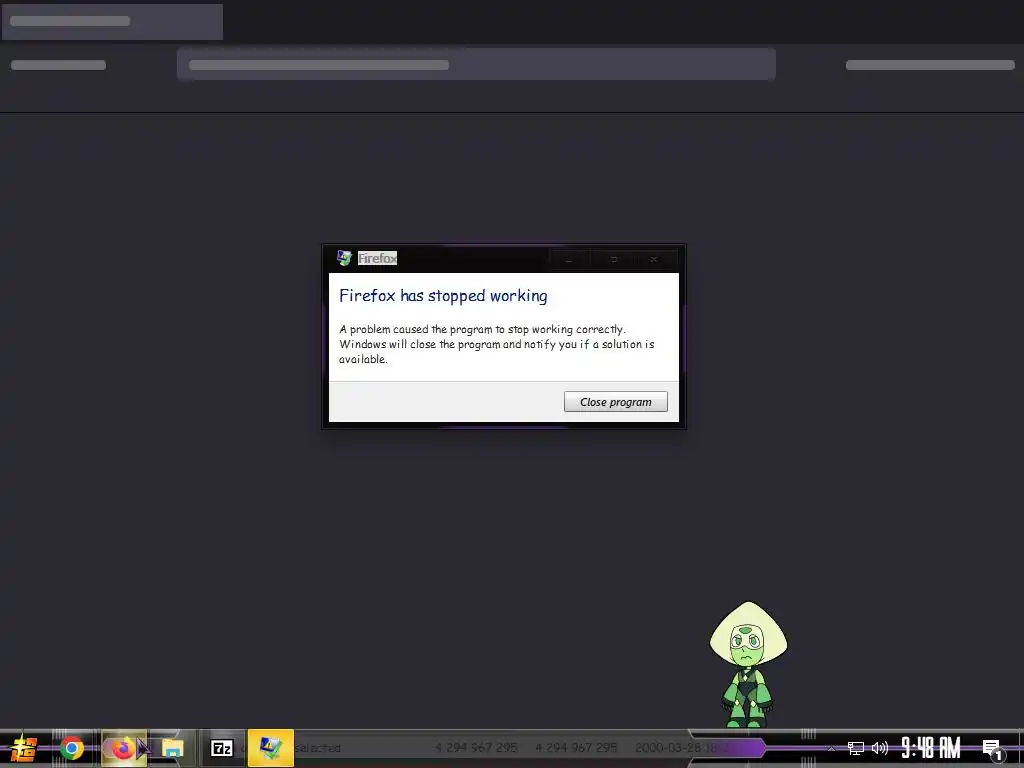Show hidden tray icons chevron
This screenshot has width=1024, height=768.
831,748
